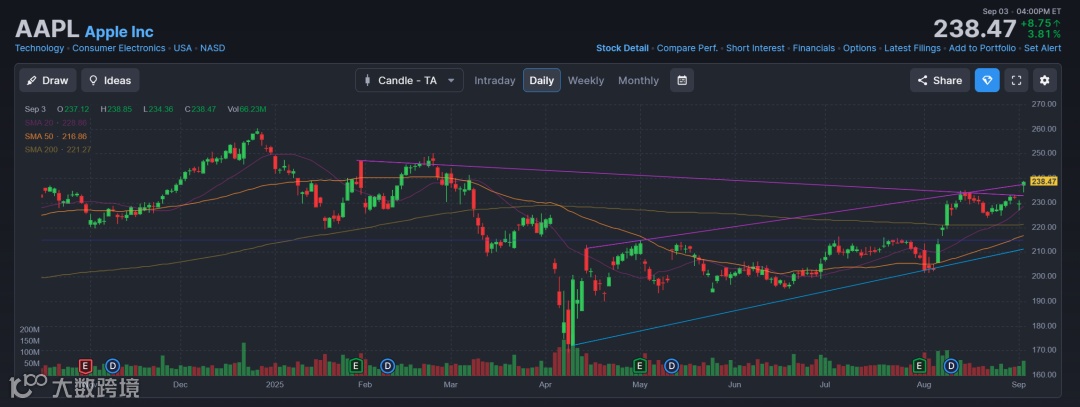The width and height of the screenshot is (1080, 407).
Task: Click the 270.00 price axis label
Action: tap(1044, 104)
